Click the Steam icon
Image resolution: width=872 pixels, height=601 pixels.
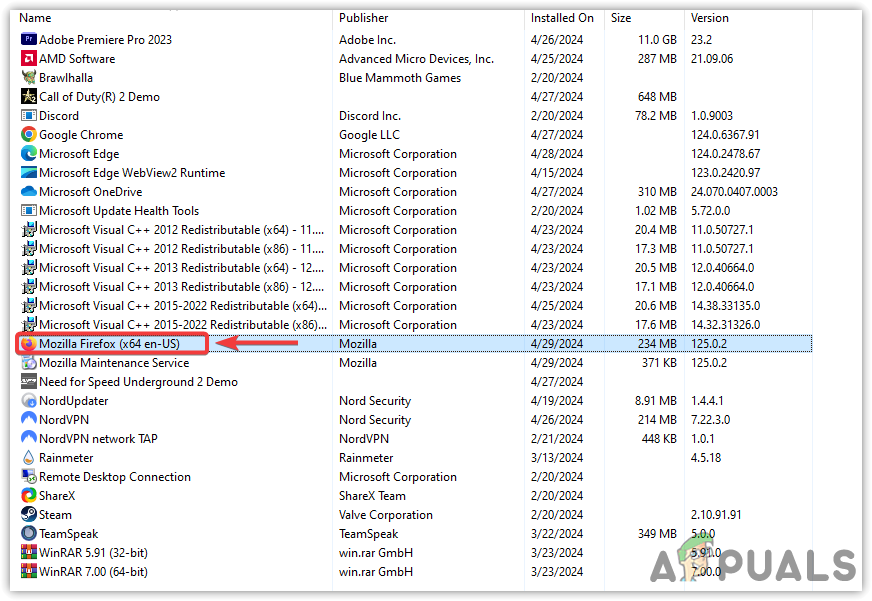29,514
